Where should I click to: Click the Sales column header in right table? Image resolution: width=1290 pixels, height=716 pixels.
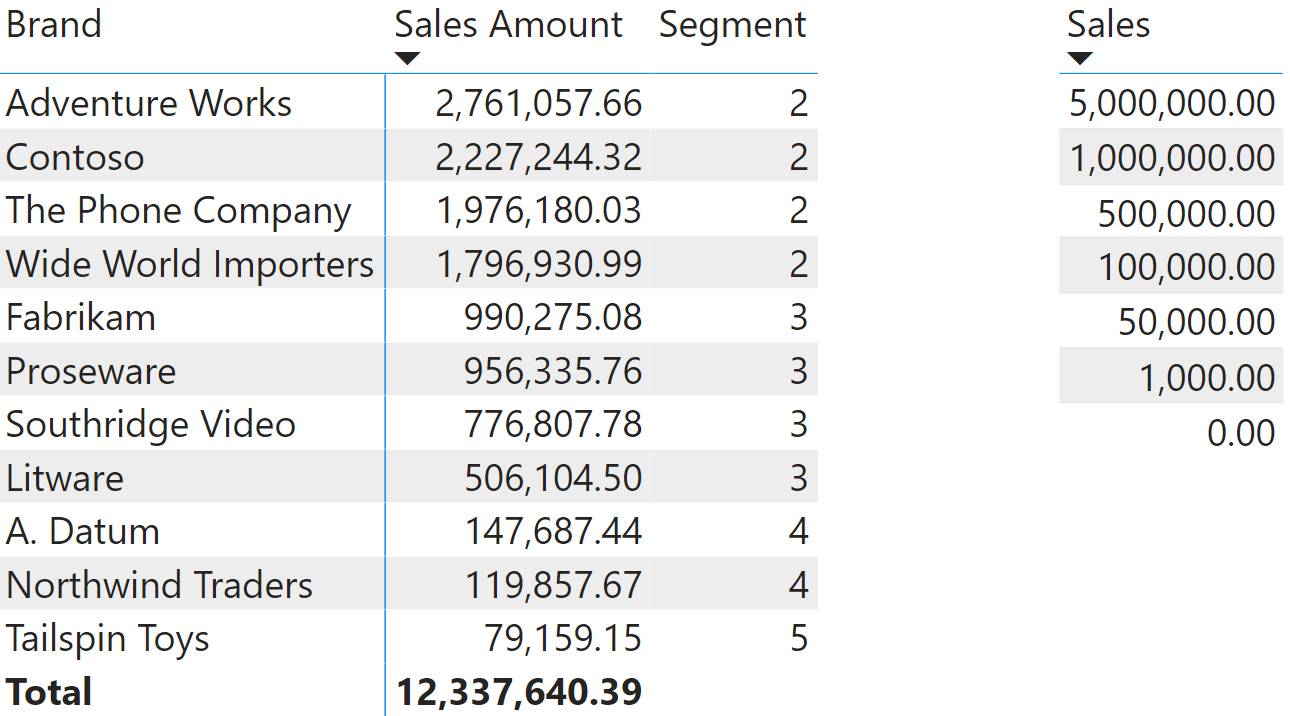(x=1109, y=24)
